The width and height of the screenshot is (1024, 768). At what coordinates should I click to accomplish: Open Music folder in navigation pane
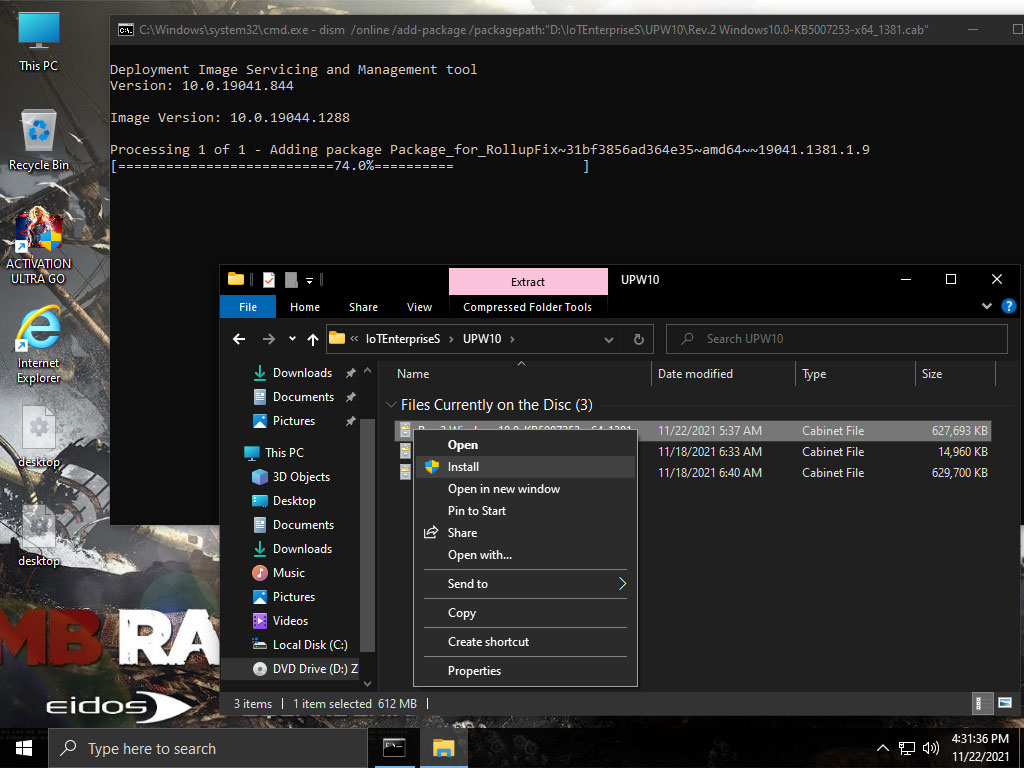point(289,573)
